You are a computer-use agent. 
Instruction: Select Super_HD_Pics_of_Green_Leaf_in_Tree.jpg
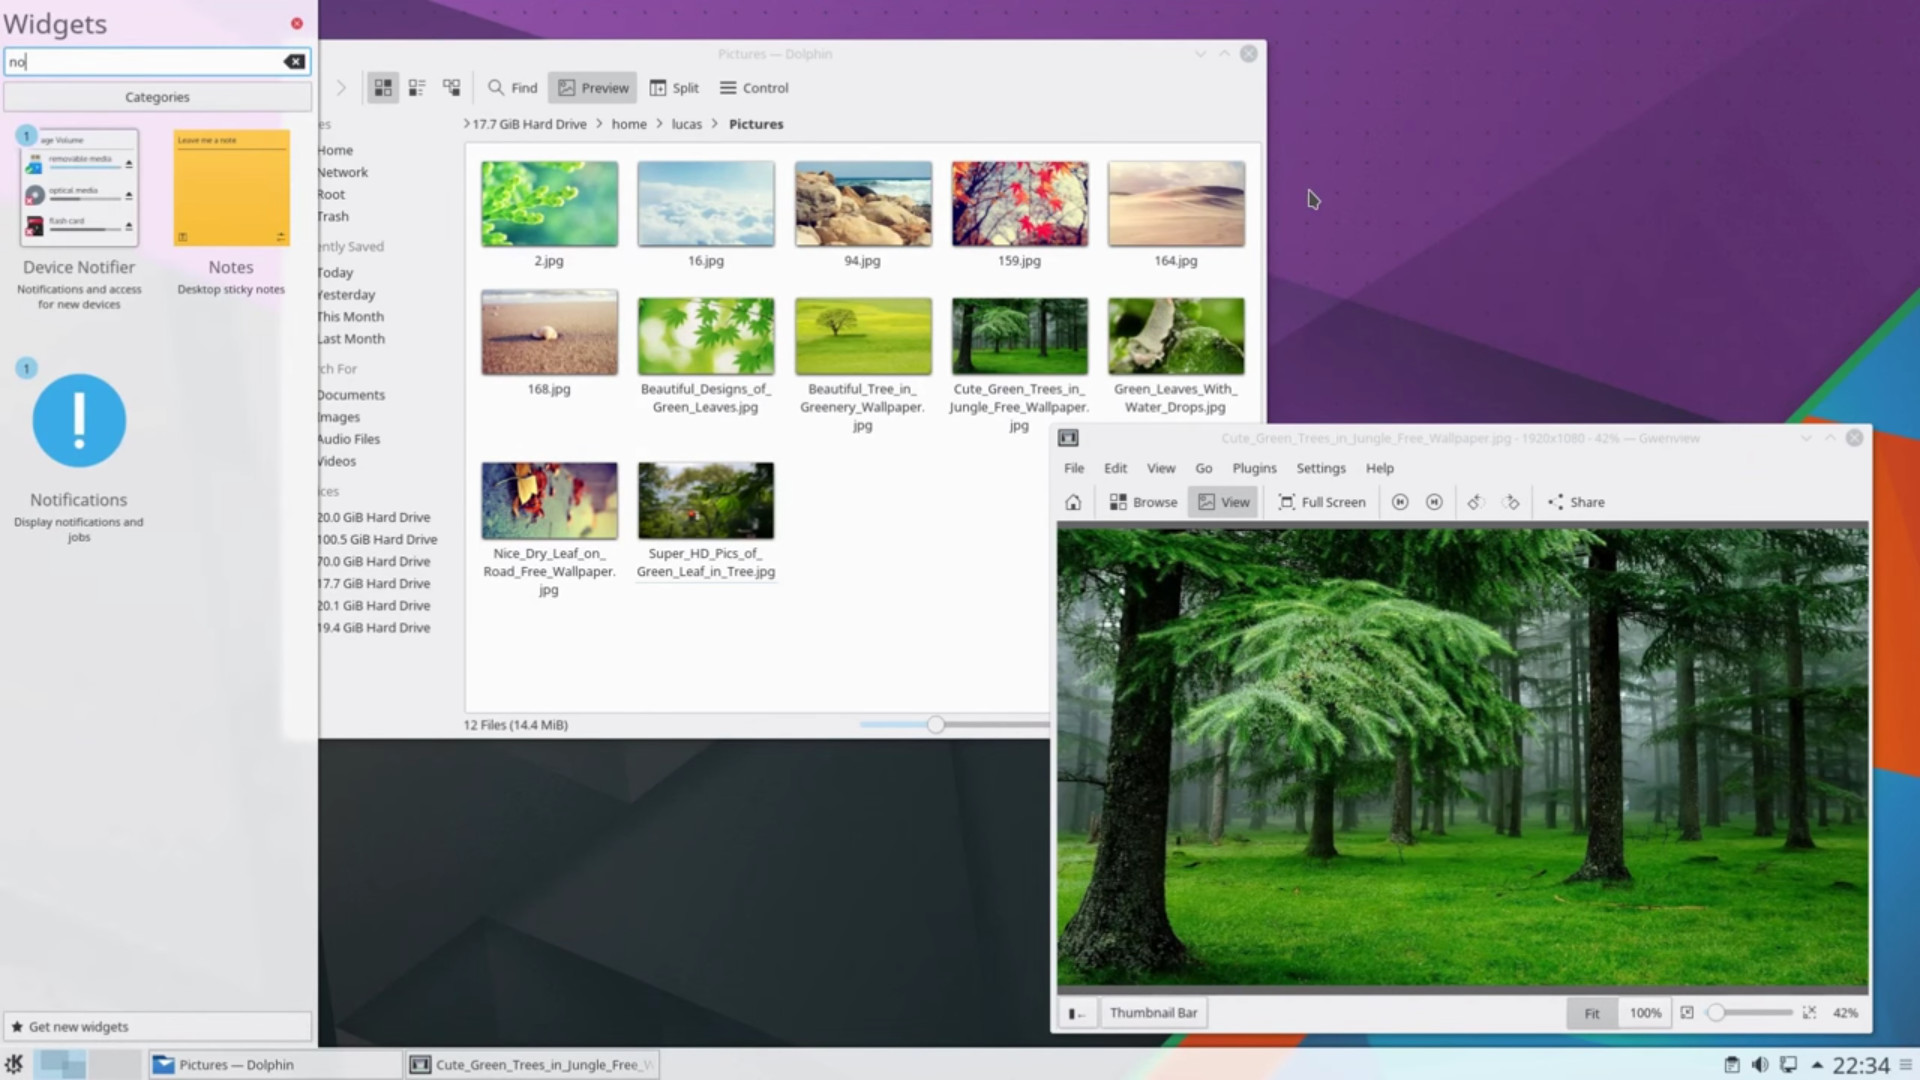click(x=706, y=500)
